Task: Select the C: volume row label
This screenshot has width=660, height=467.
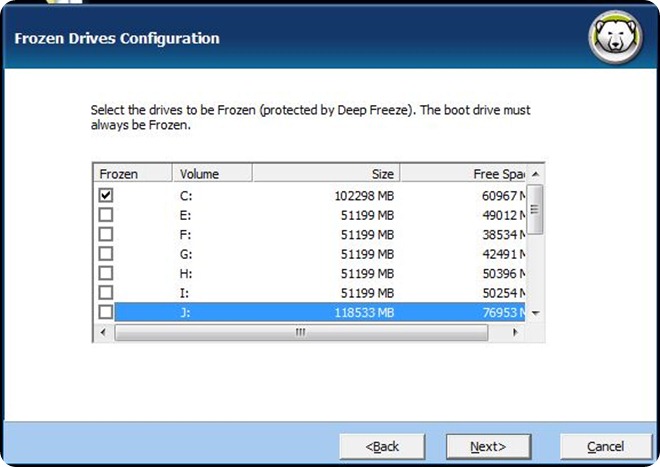Action: tap(186, 196)
